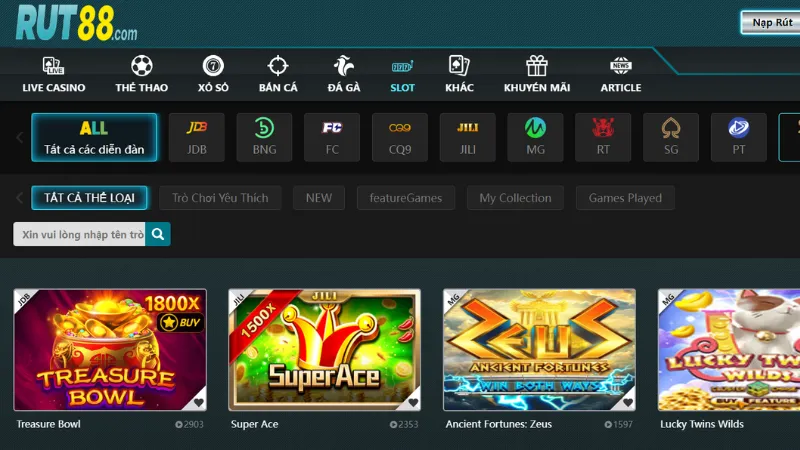This screenshot has height=450, width=800.
Task: Filter by JDB provider
Action: click(x=196, y=137)
